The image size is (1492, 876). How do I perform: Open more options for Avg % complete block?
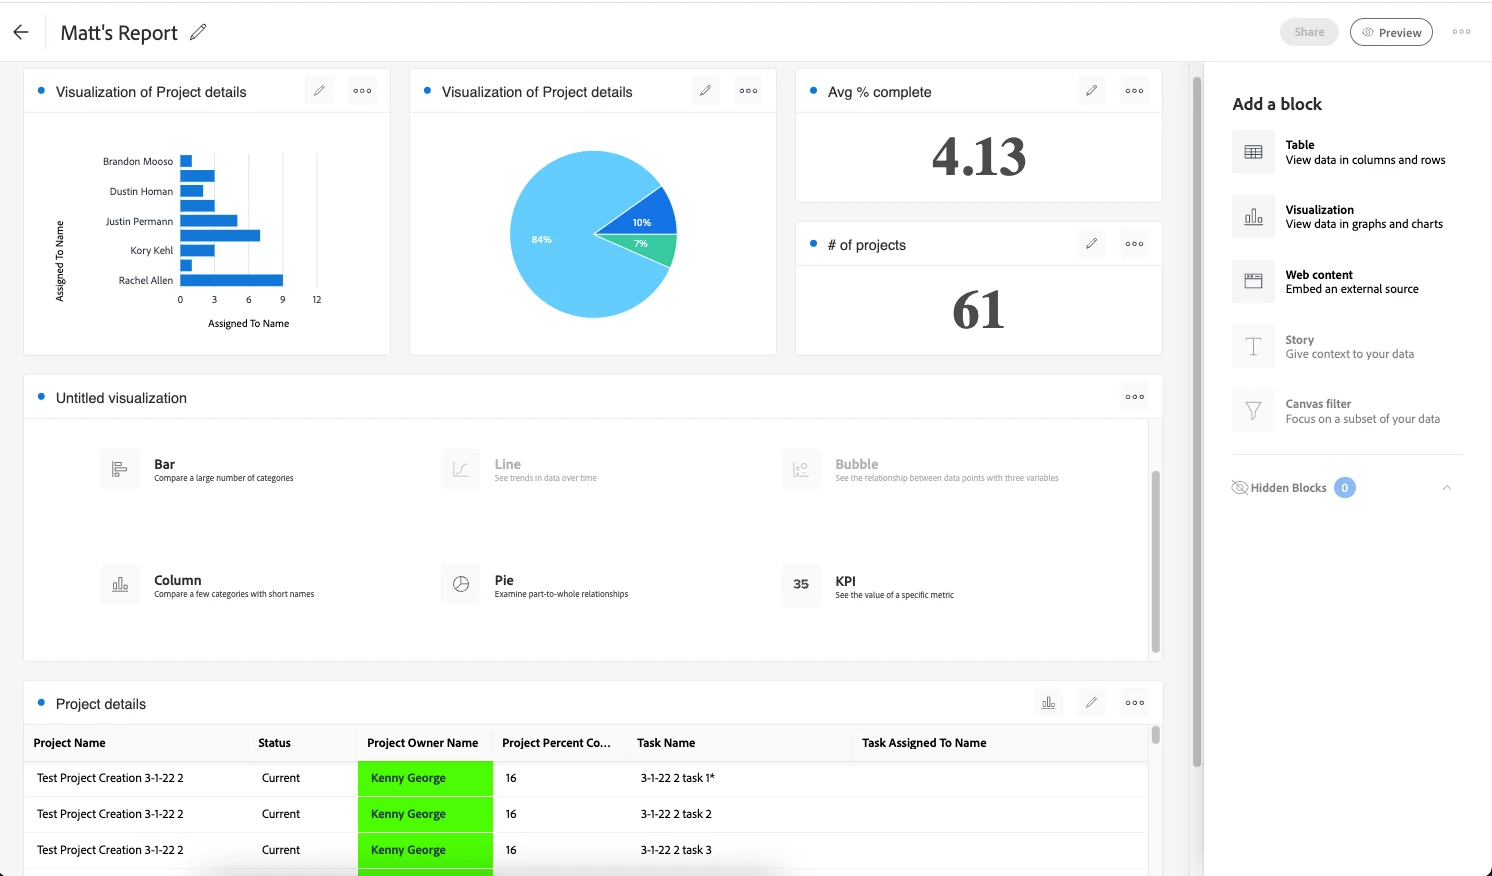pos(1134,91)
